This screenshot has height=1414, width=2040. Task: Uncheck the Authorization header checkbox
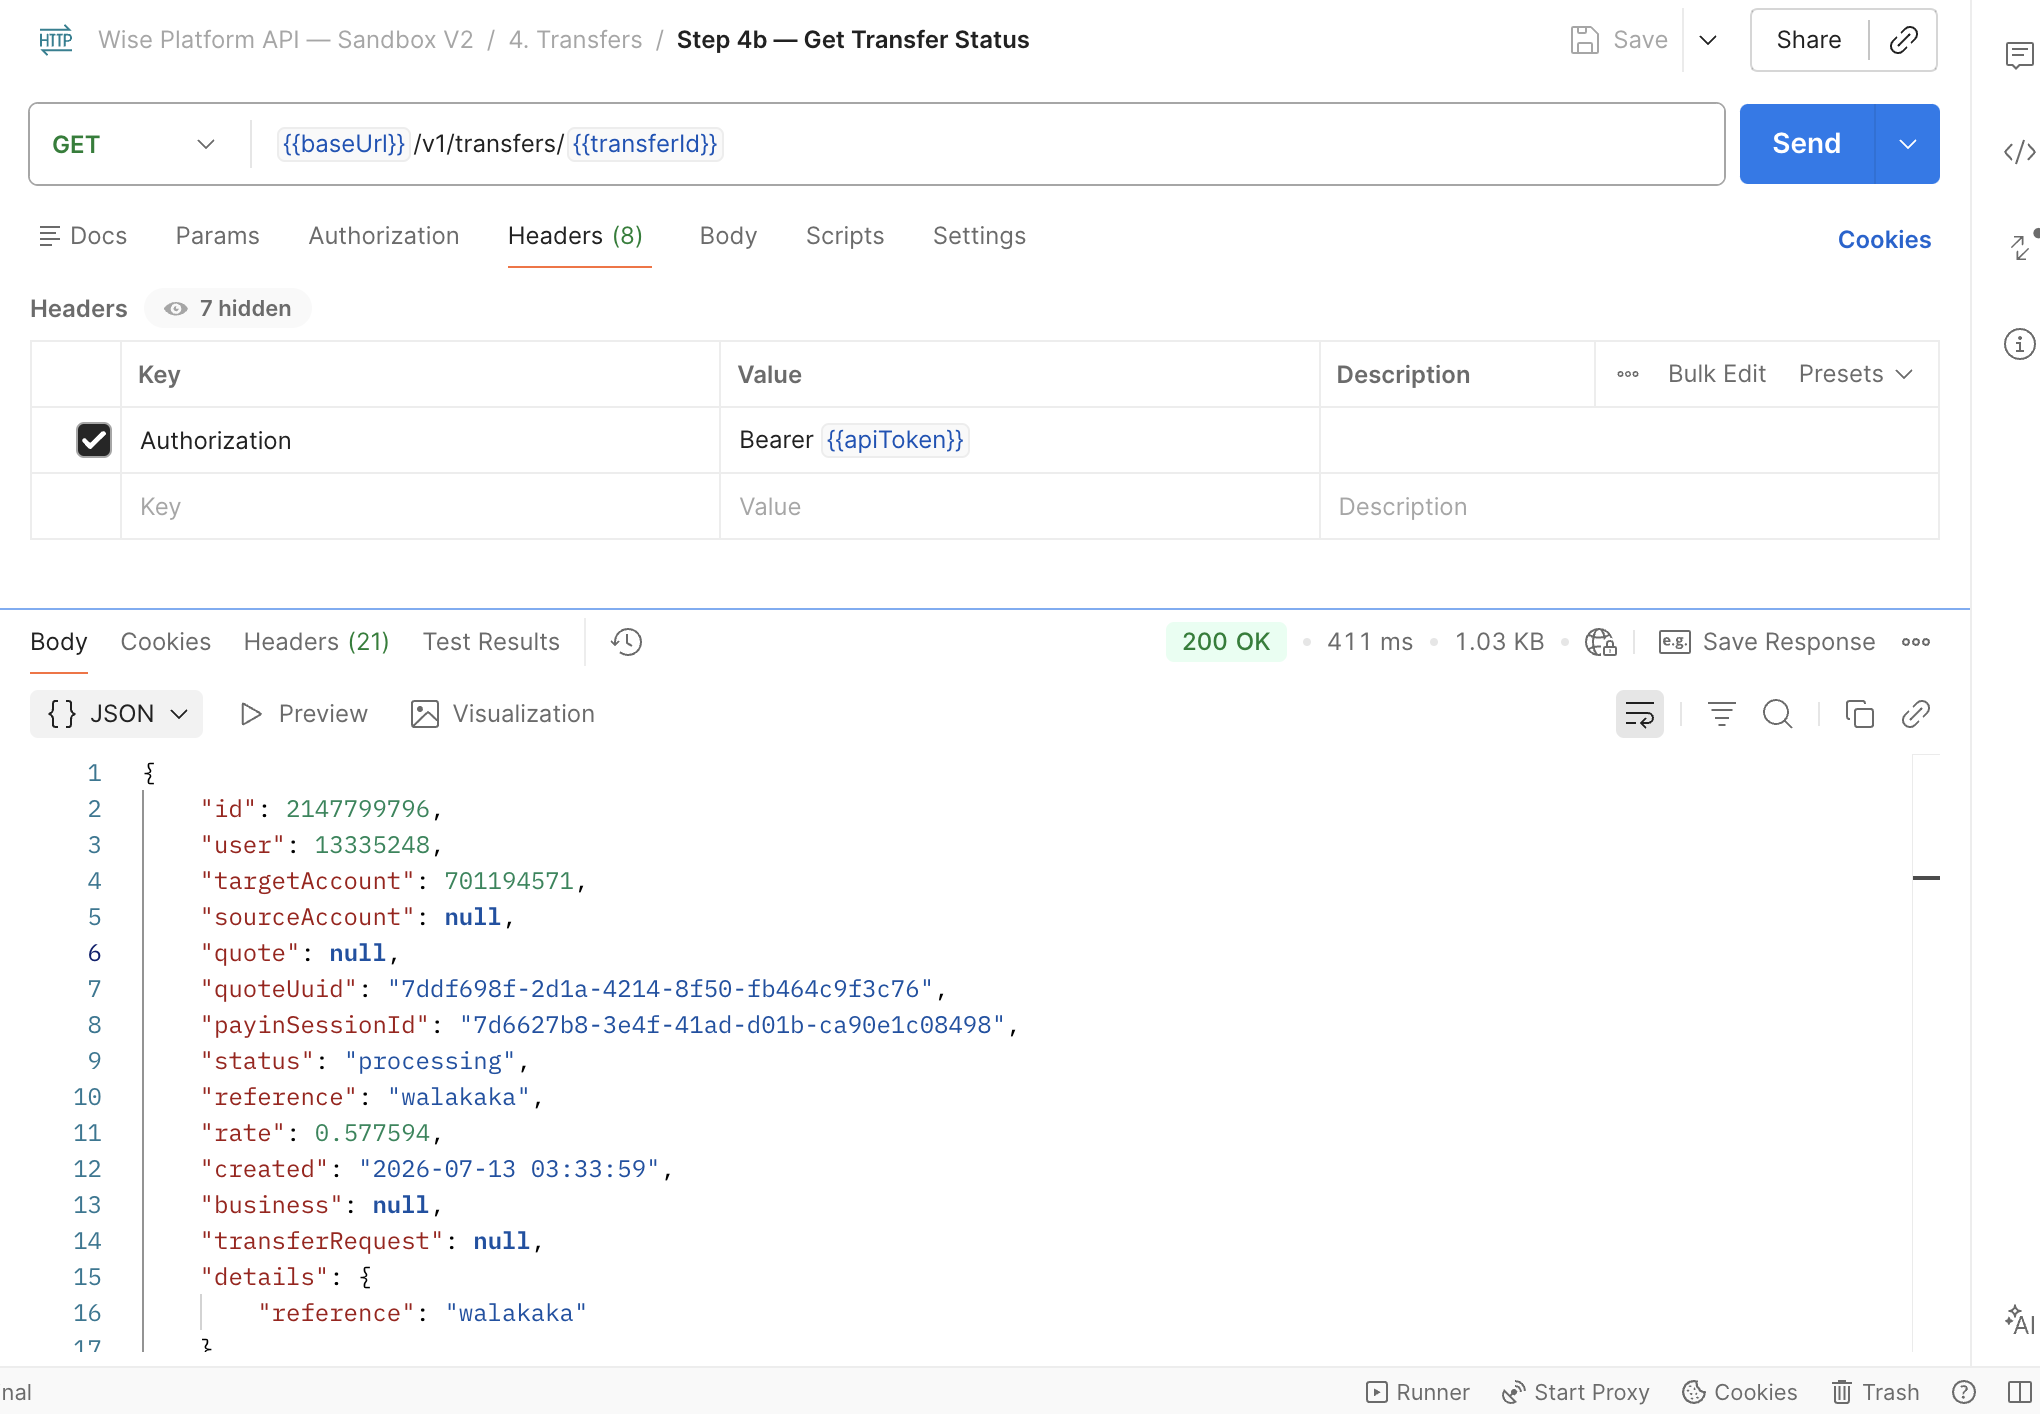tap(94, 440)
